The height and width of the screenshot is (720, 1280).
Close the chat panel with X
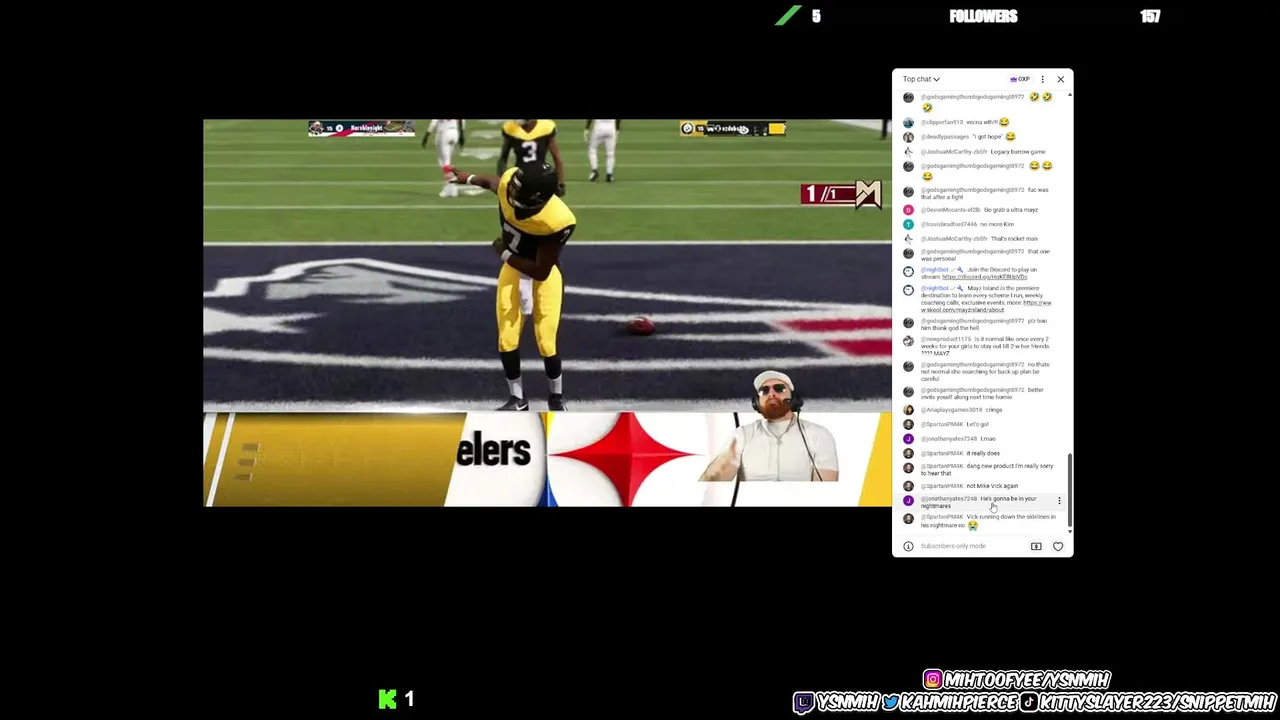(1061, 79)
